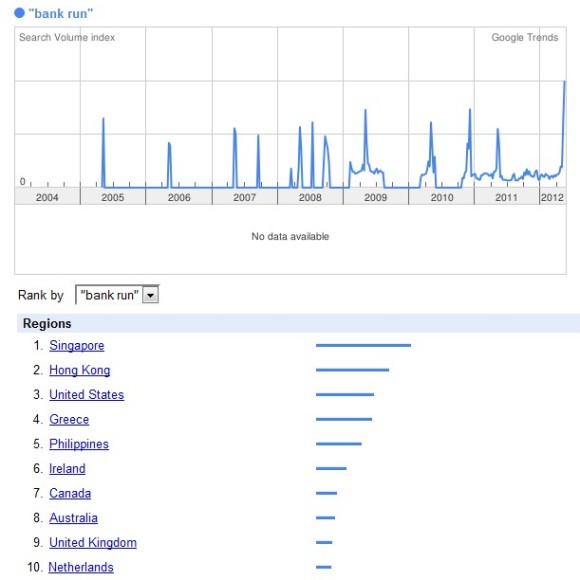Screen dimensions: 580x580
Task: Open the Ireland region link
Action: (x=67, y=469)
